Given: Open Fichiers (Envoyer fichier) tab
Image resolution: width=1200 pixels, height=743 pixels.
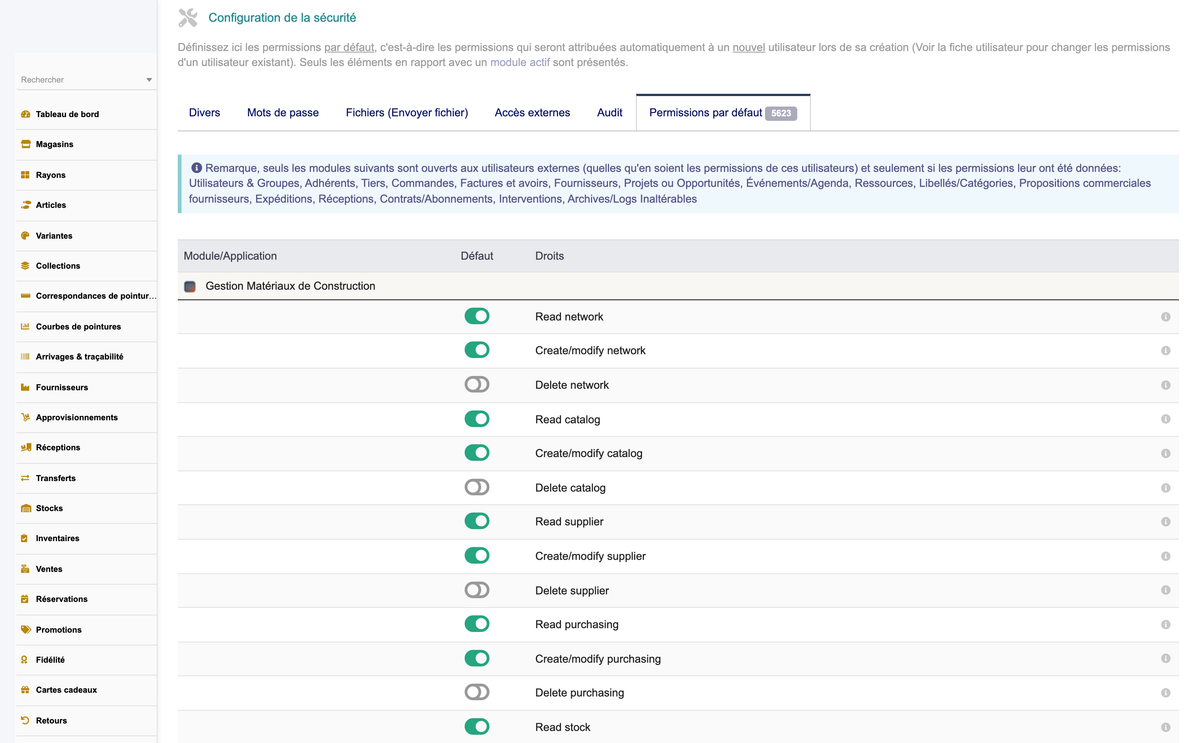Looking at the screenshot, I should (x=407, y=113).
